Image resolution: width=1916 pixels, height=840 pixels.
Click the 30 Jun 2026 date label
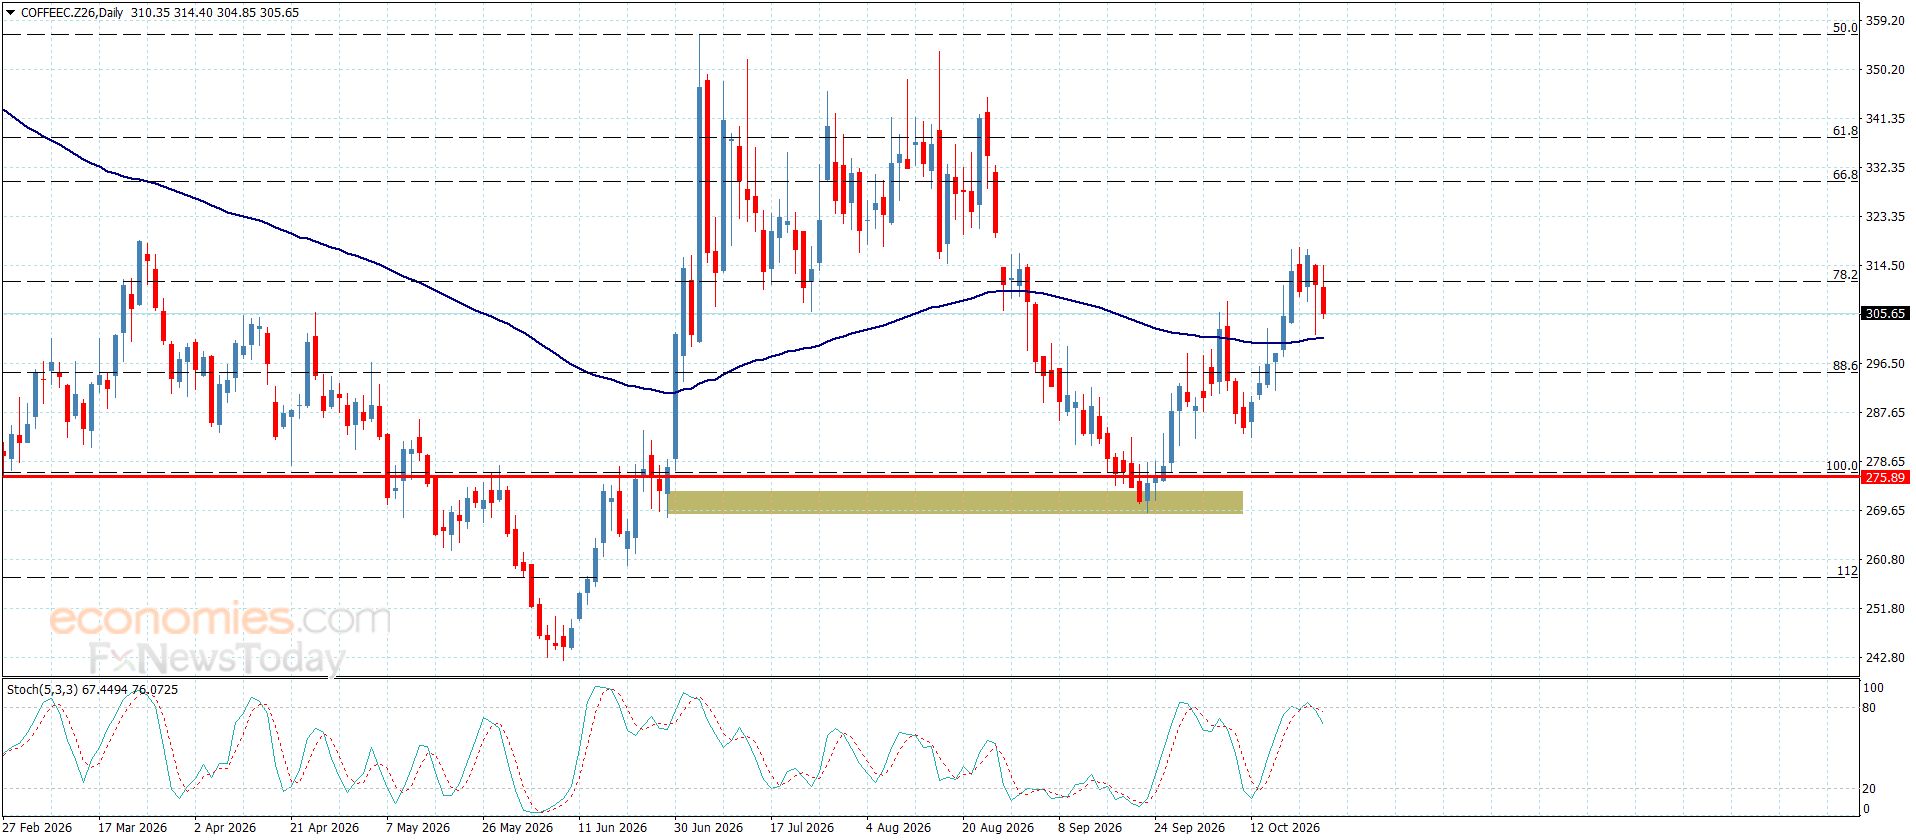click(708, 827)
